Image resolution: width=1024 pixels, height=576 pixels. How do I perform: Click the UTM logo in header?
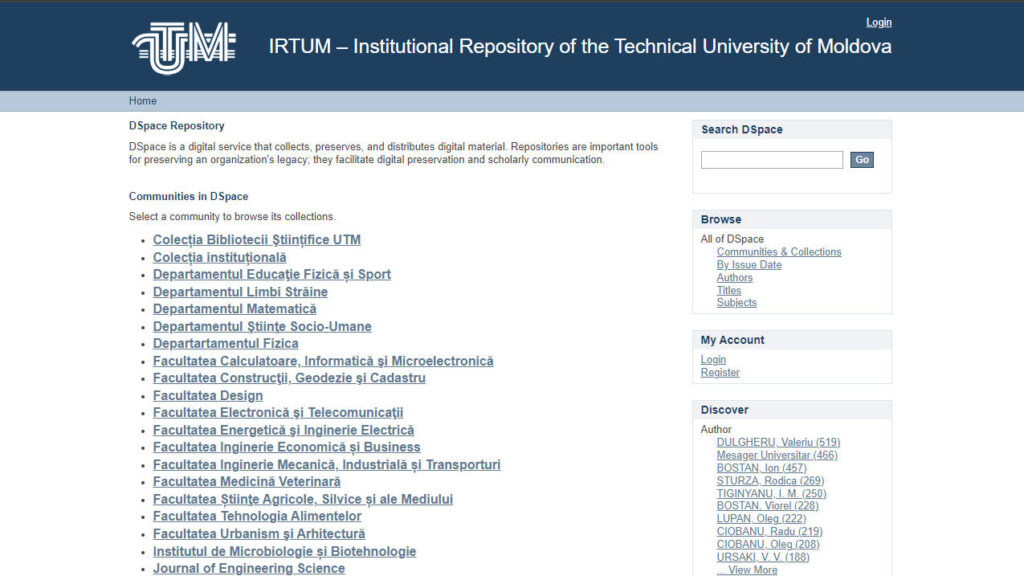184,48
